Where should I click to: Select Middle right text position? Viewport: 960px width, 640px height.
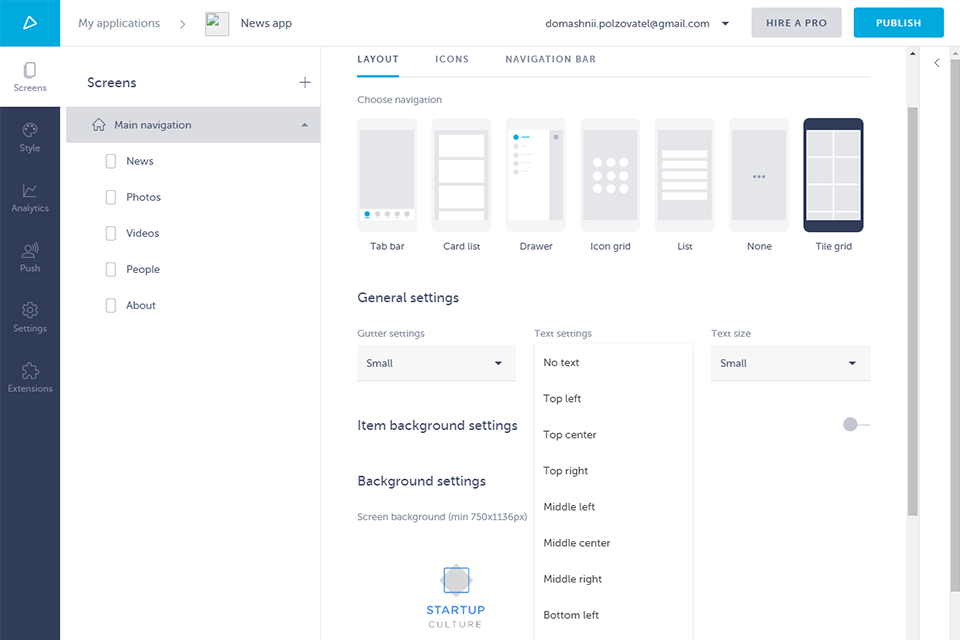613,579
